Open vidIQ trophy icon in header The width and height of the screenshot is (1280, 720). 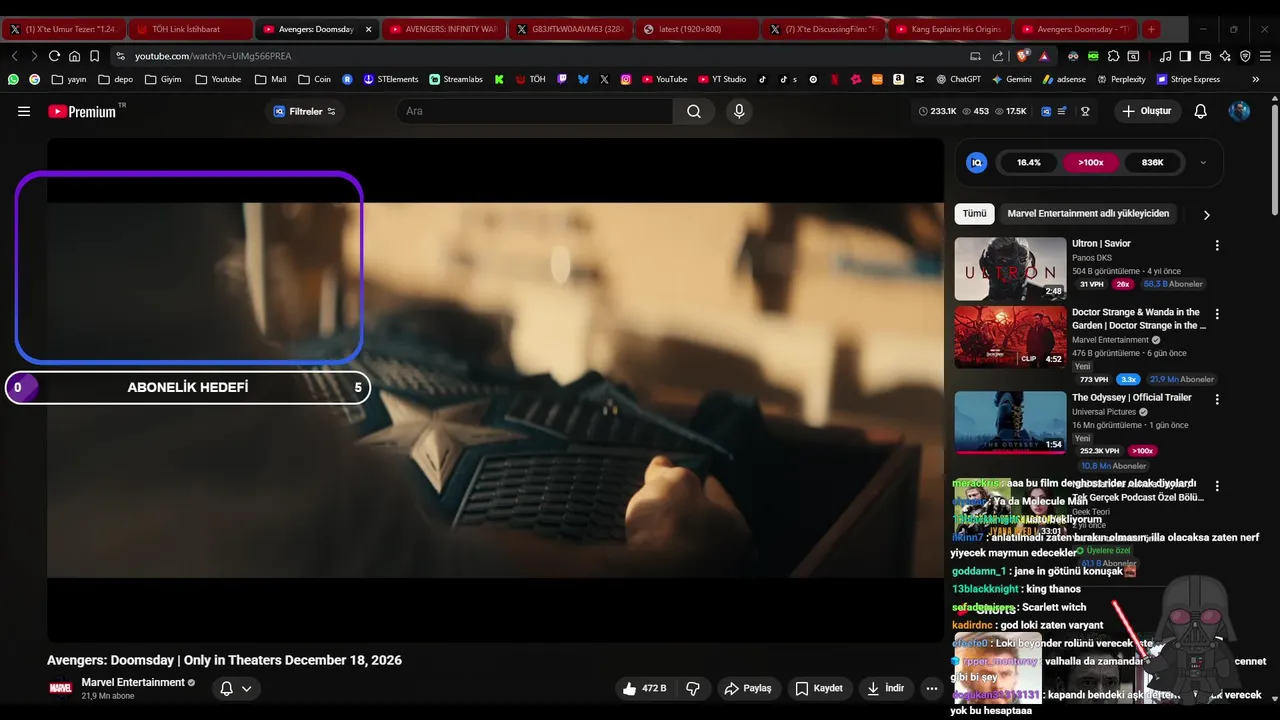tap(1085, 111)
